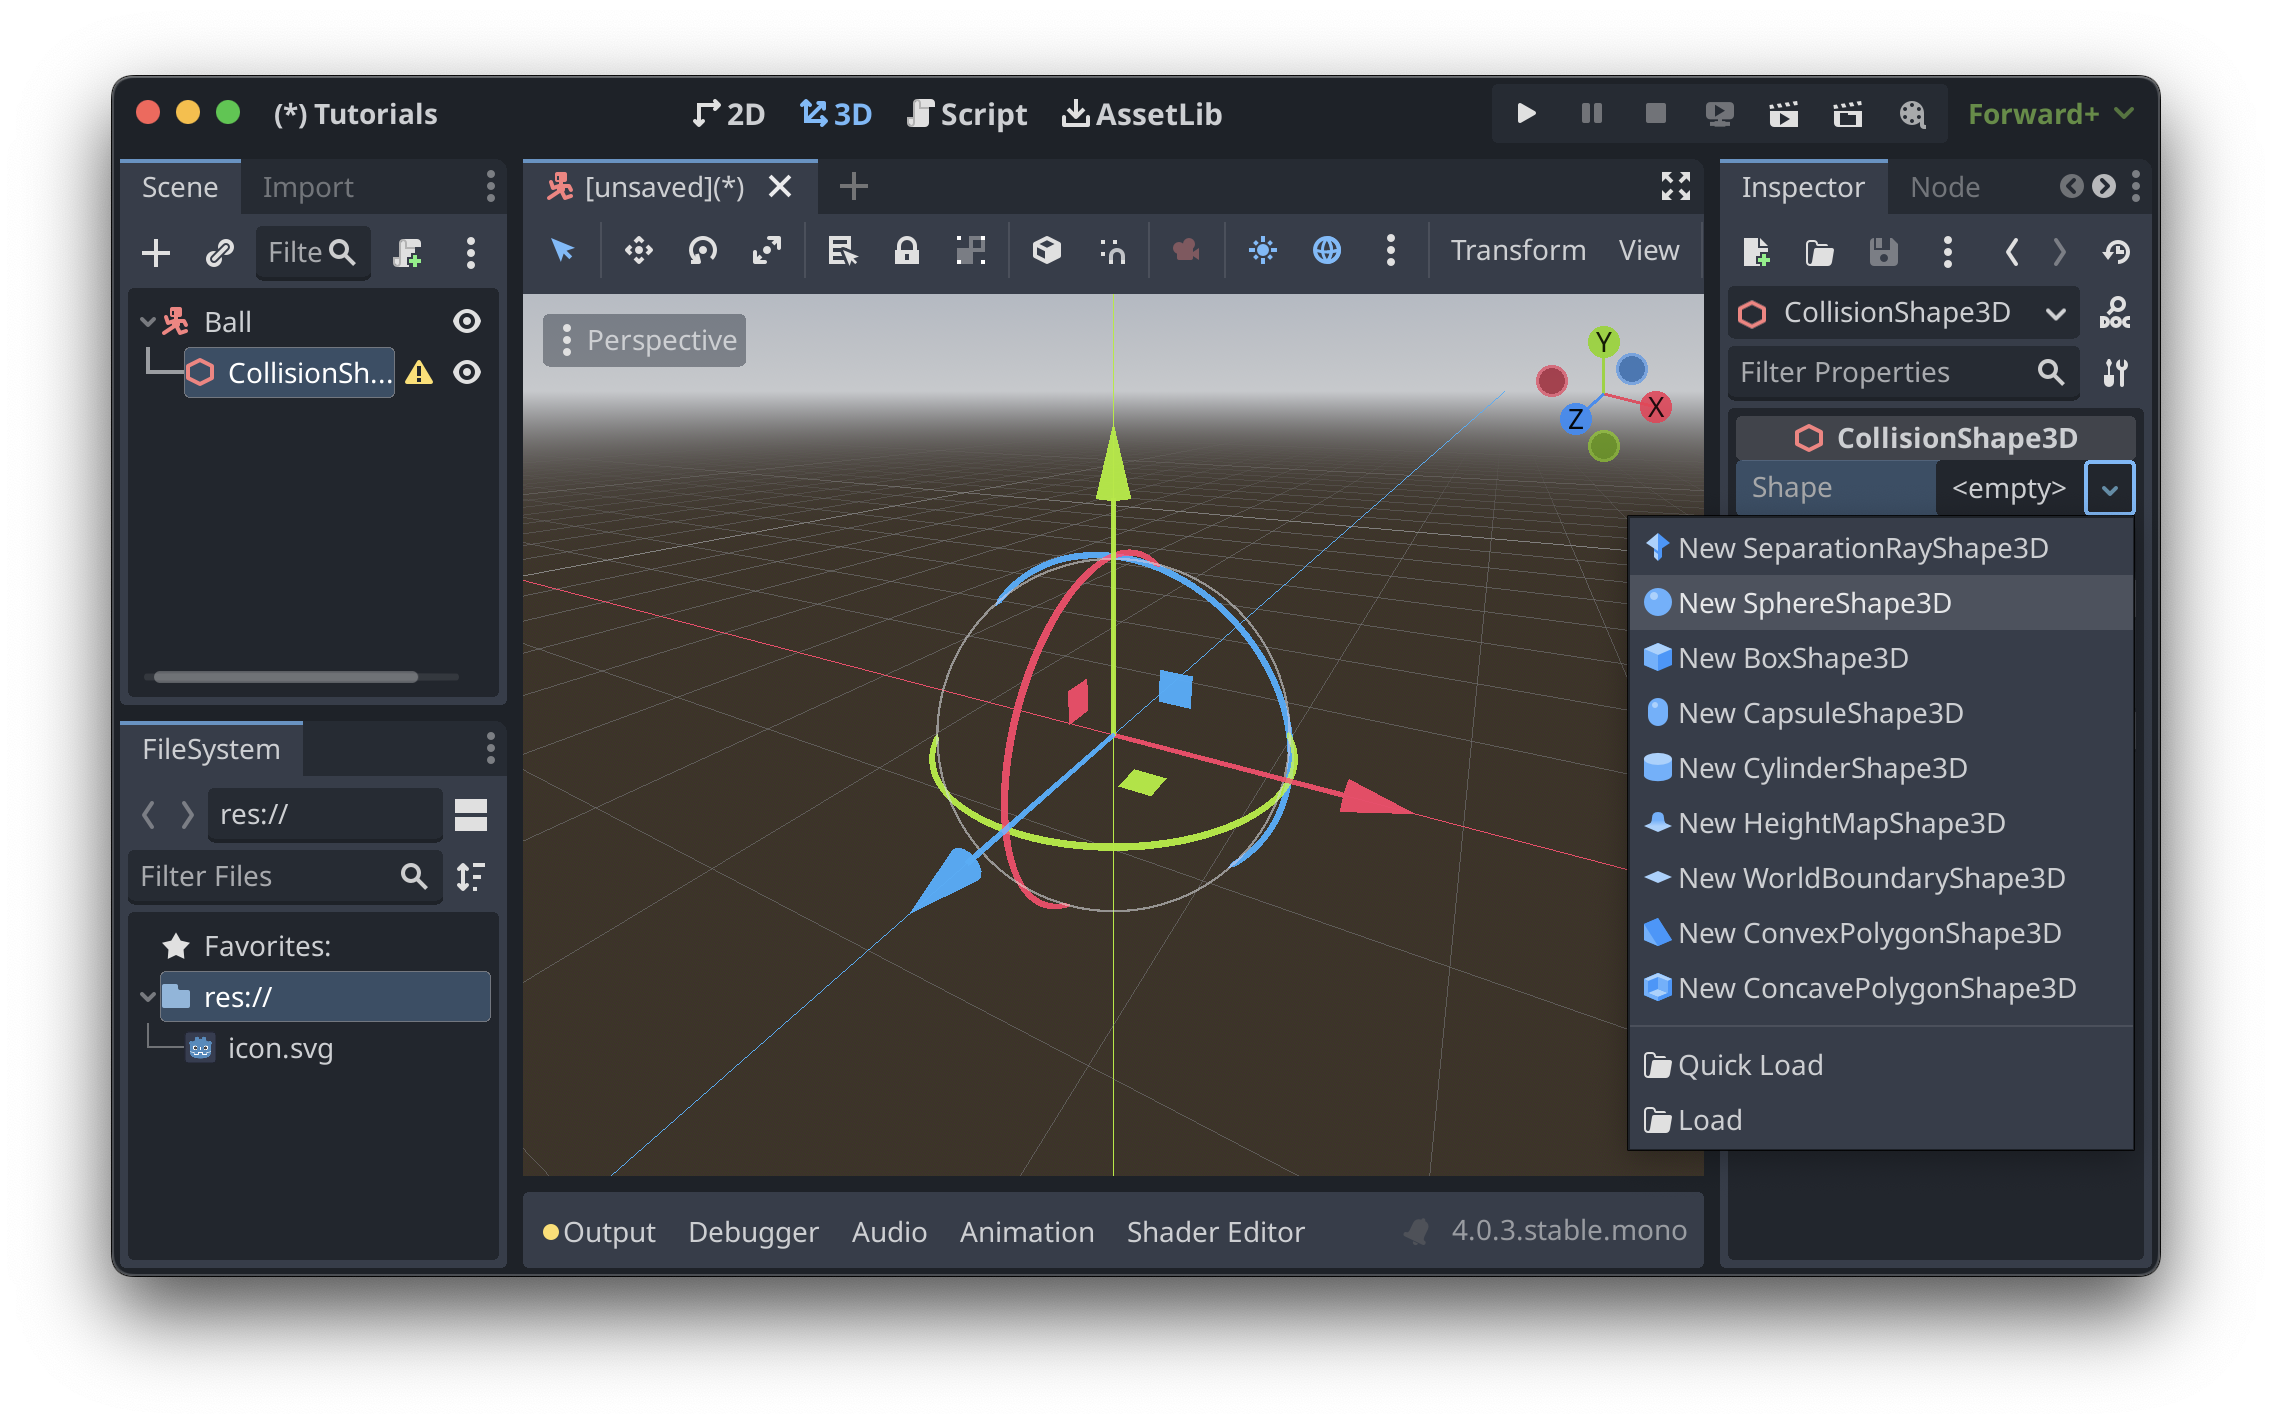Screen dimensions: 2272x1424
Task: Switch to the Import tab
Action: pos(306,186)
